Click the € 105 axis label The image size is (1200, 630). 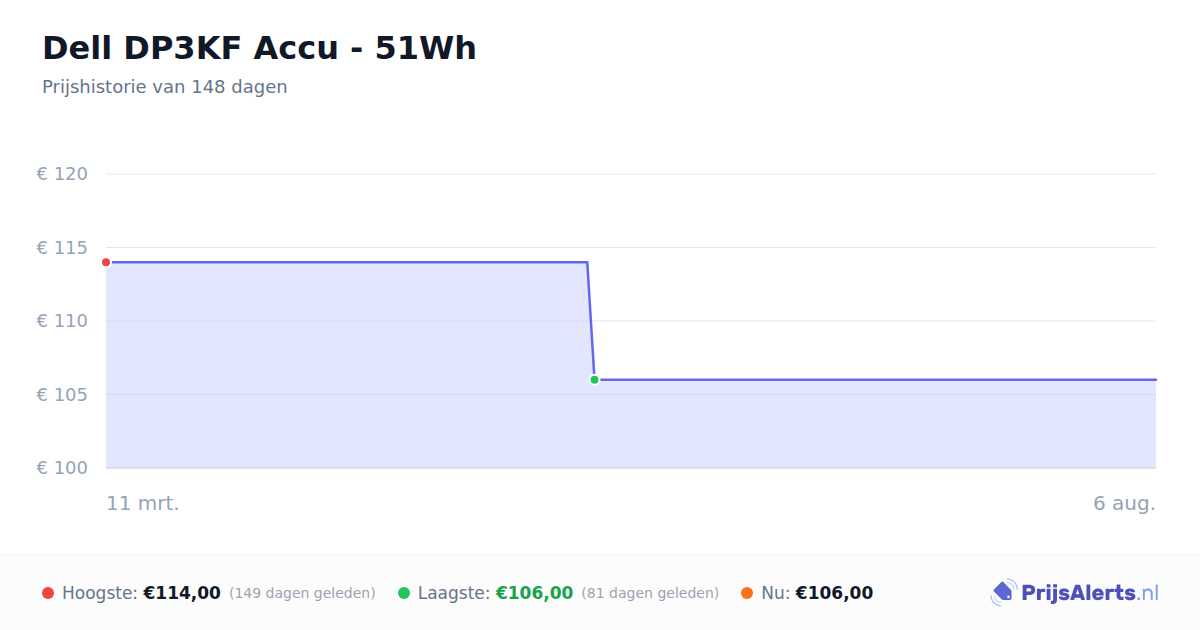tap(62, 395)
